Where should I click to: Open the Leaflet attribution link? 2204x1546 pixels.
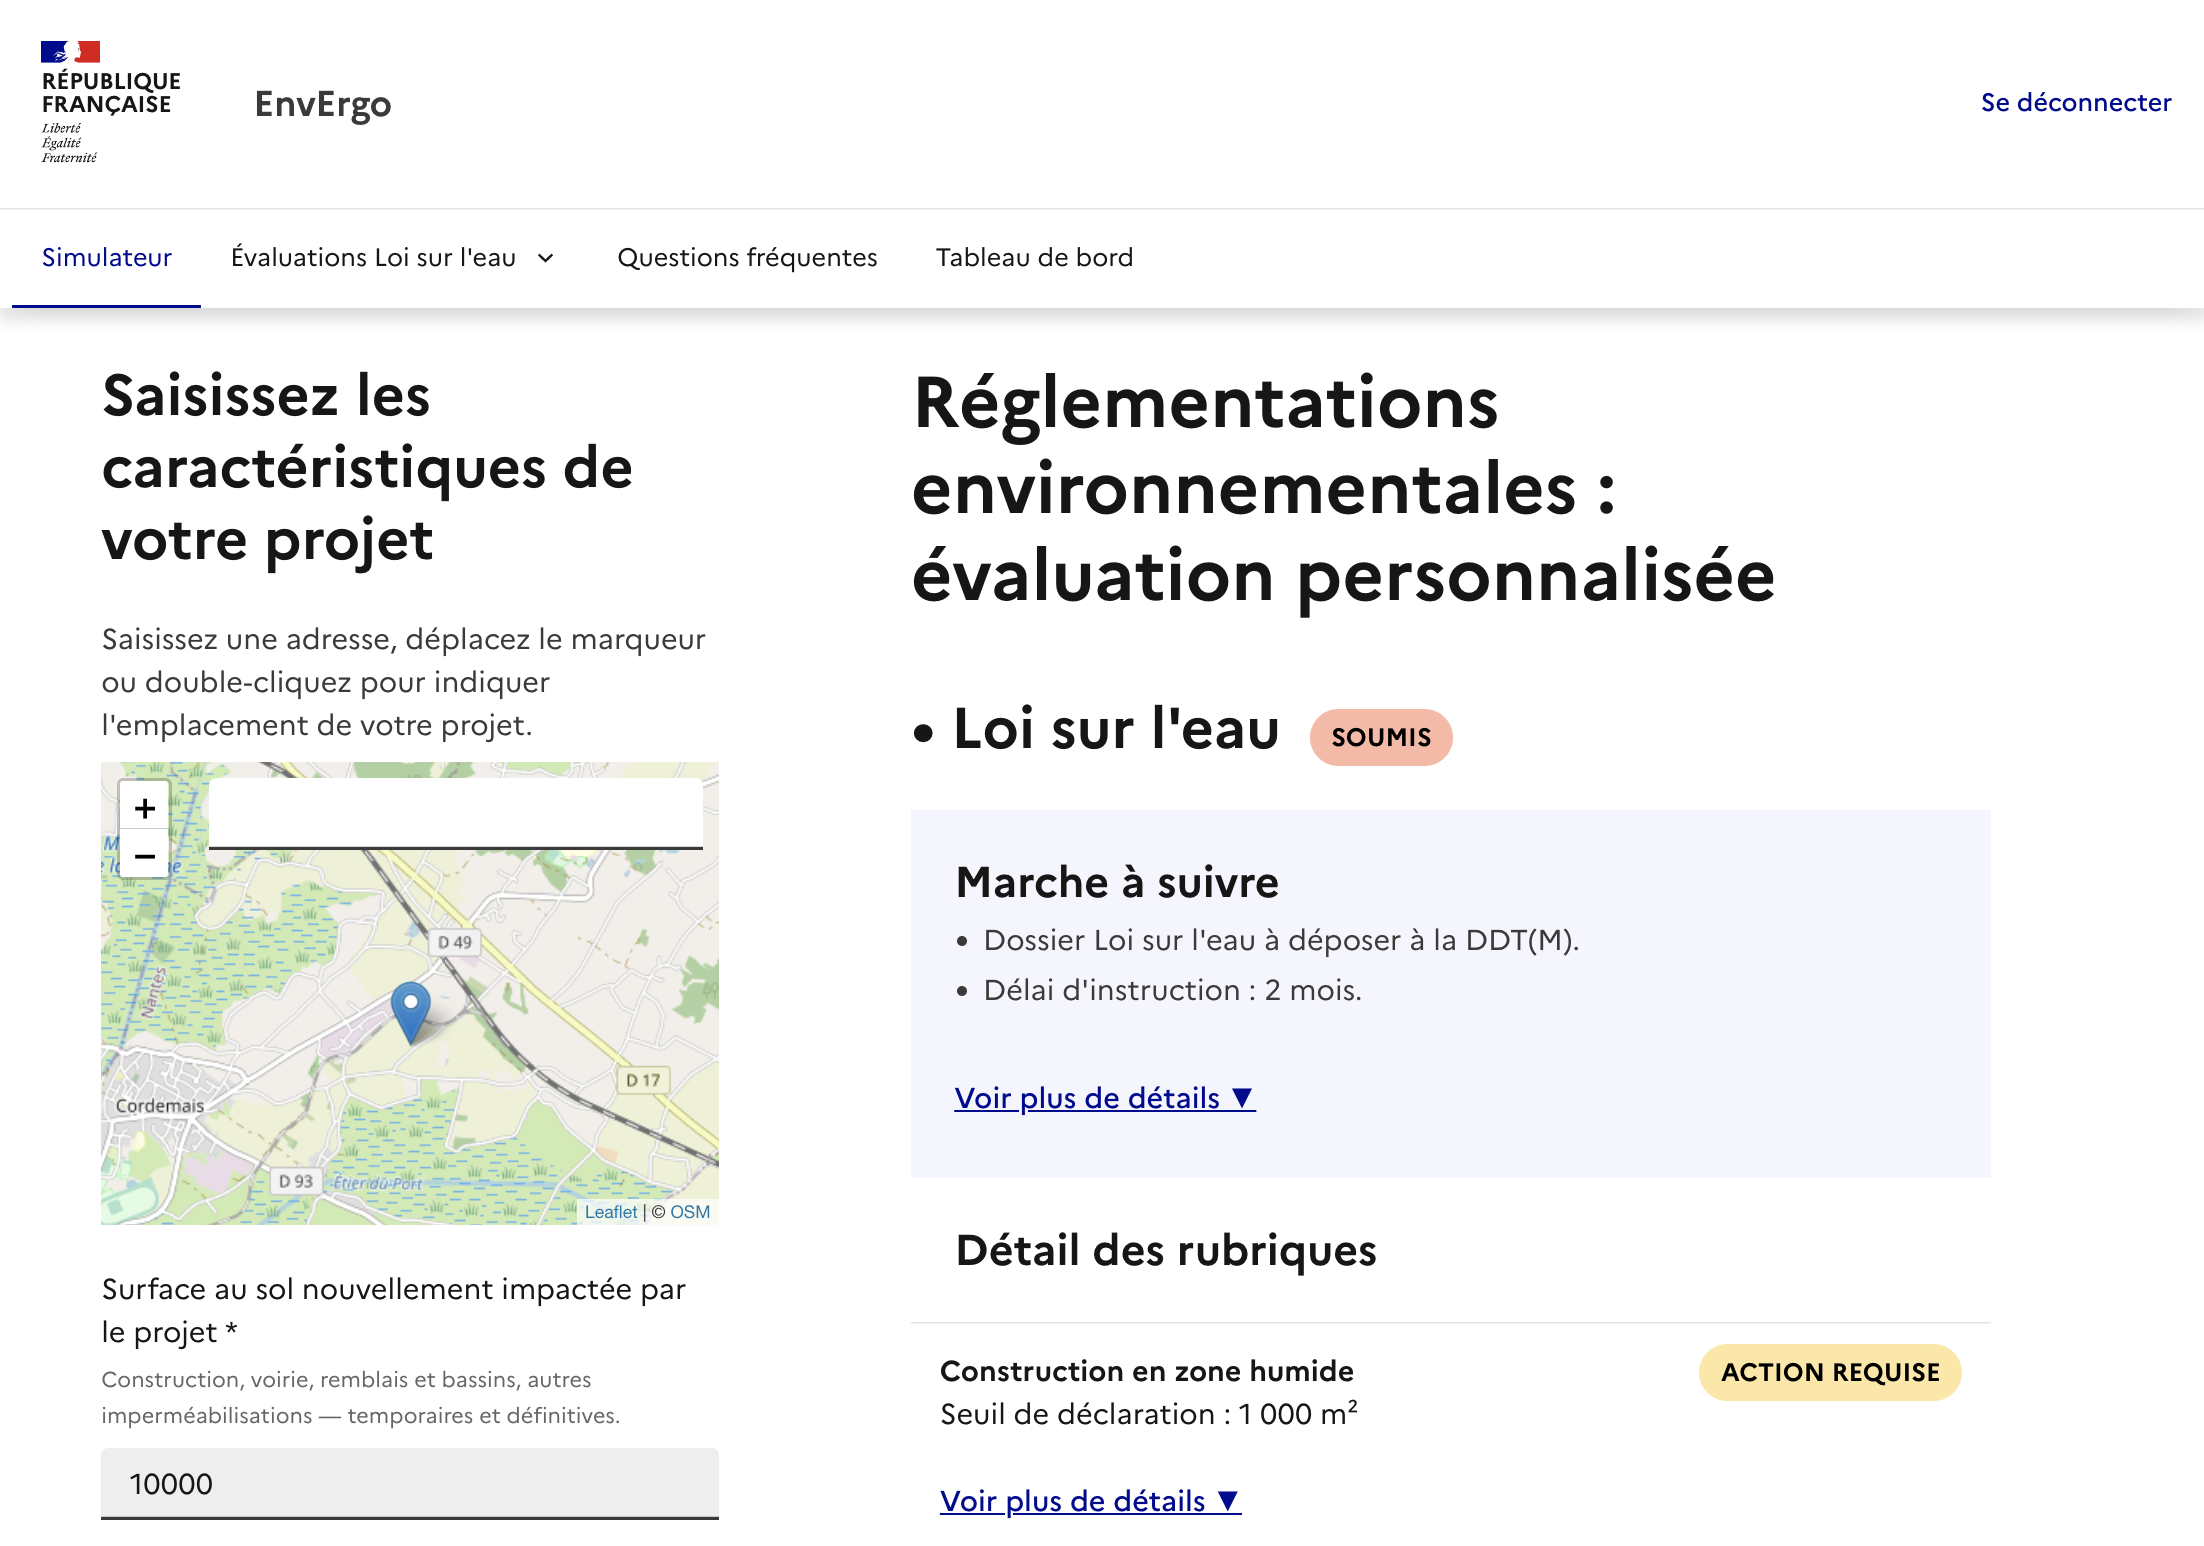click(x=610, y=1212)
